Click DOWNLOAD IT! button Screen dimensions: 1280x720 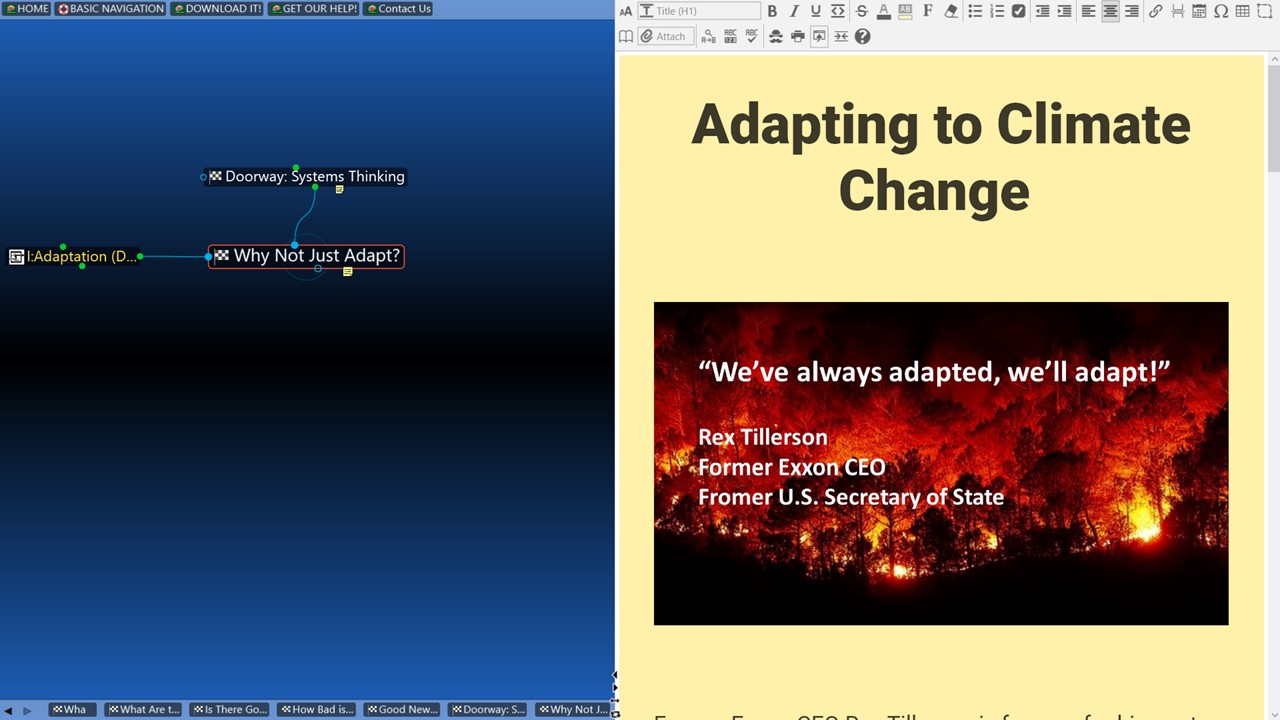pos(217,9)
